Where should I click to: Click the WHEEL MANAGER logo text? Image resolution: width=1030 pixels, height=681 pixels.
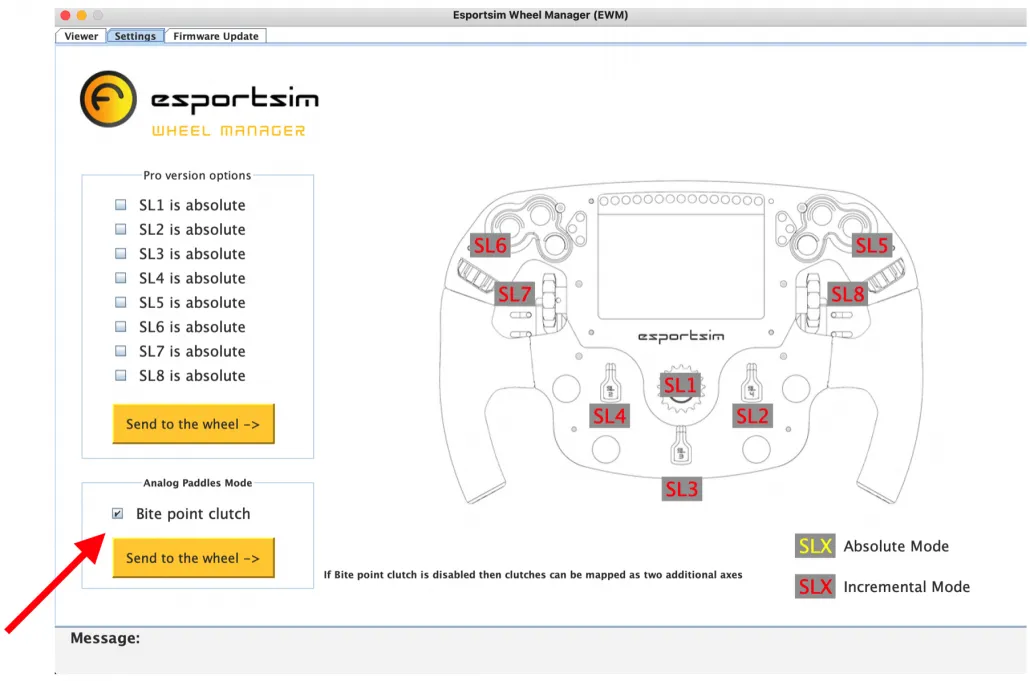(229, 131)
